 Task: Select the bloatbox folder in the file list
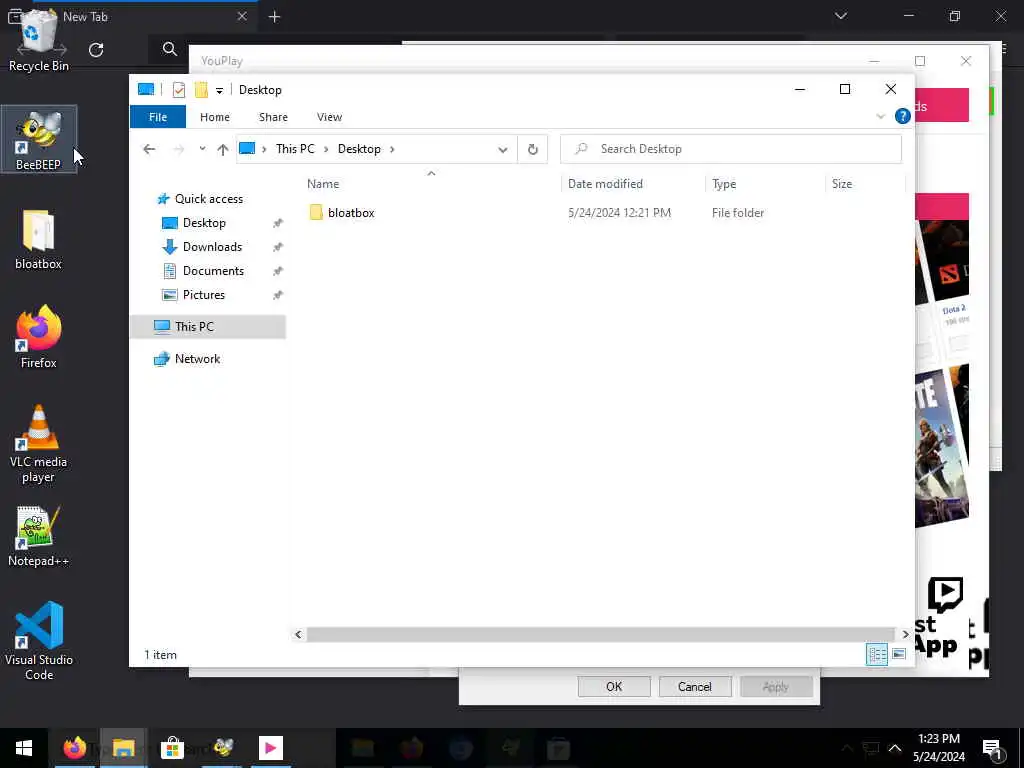tap(351, 213)
